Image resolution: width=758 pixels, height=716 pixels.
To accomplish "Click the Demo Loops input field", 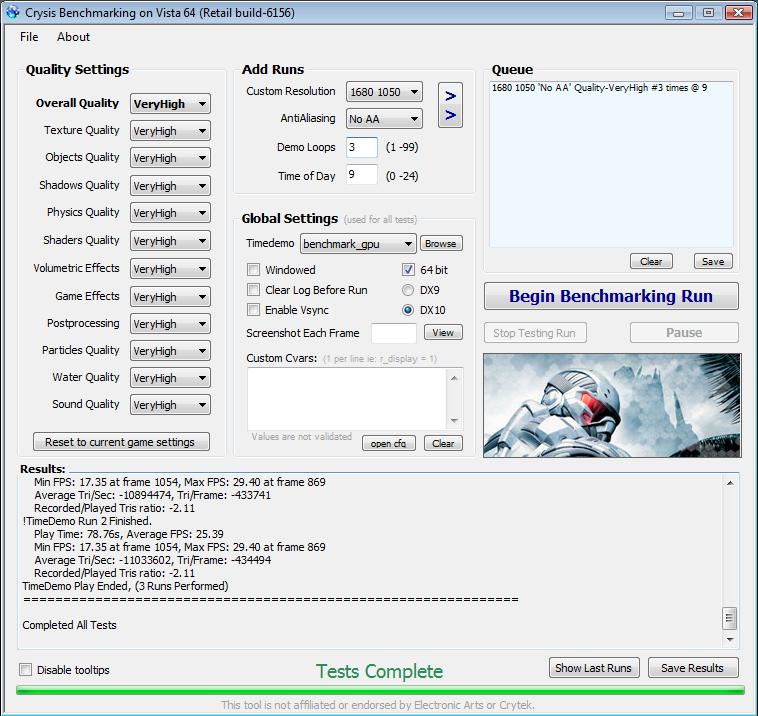I will point(362,147).
